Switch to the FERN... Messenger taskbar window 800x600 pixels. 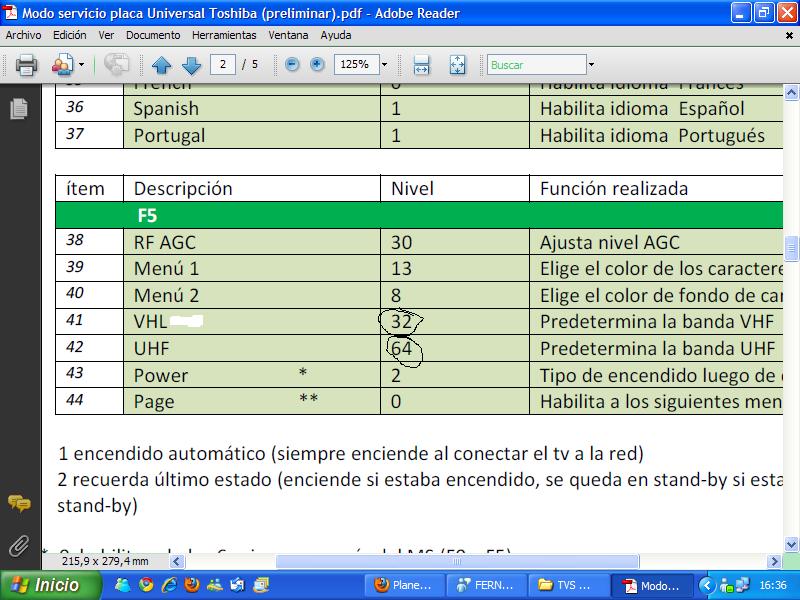(x=486, y=585)
